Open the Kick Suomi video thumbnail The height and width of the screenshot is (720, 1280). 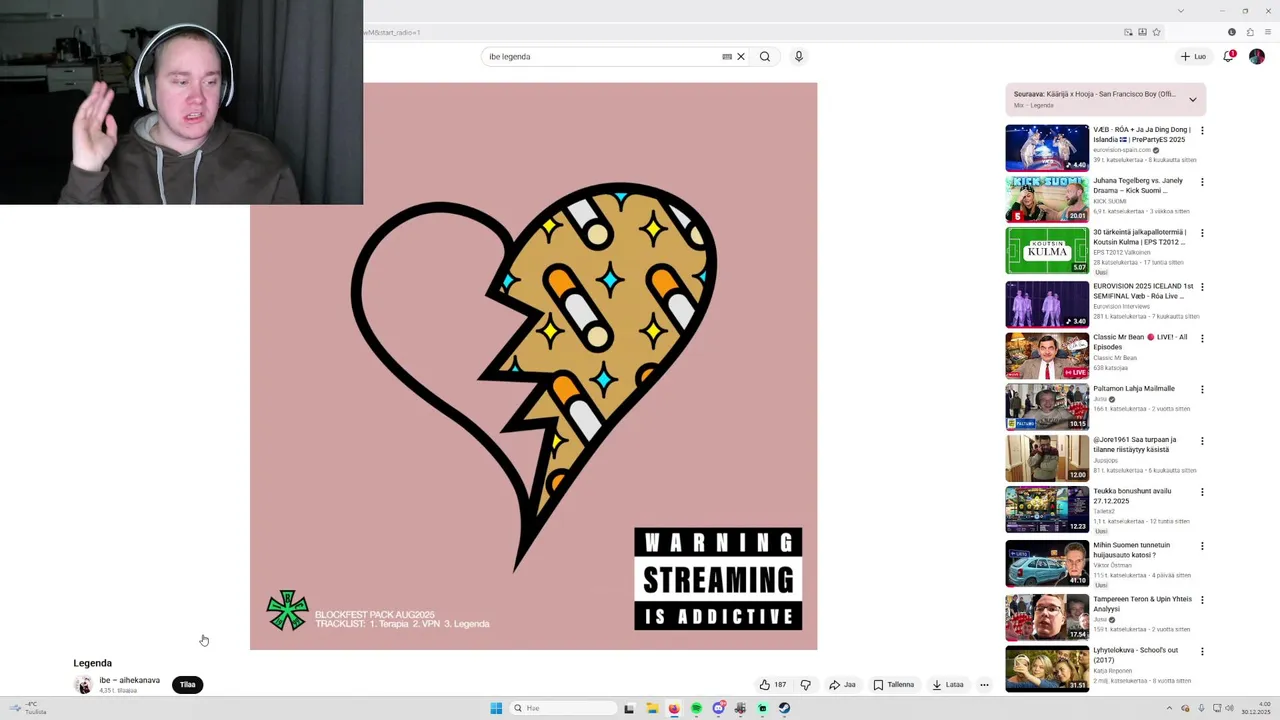1047,199
